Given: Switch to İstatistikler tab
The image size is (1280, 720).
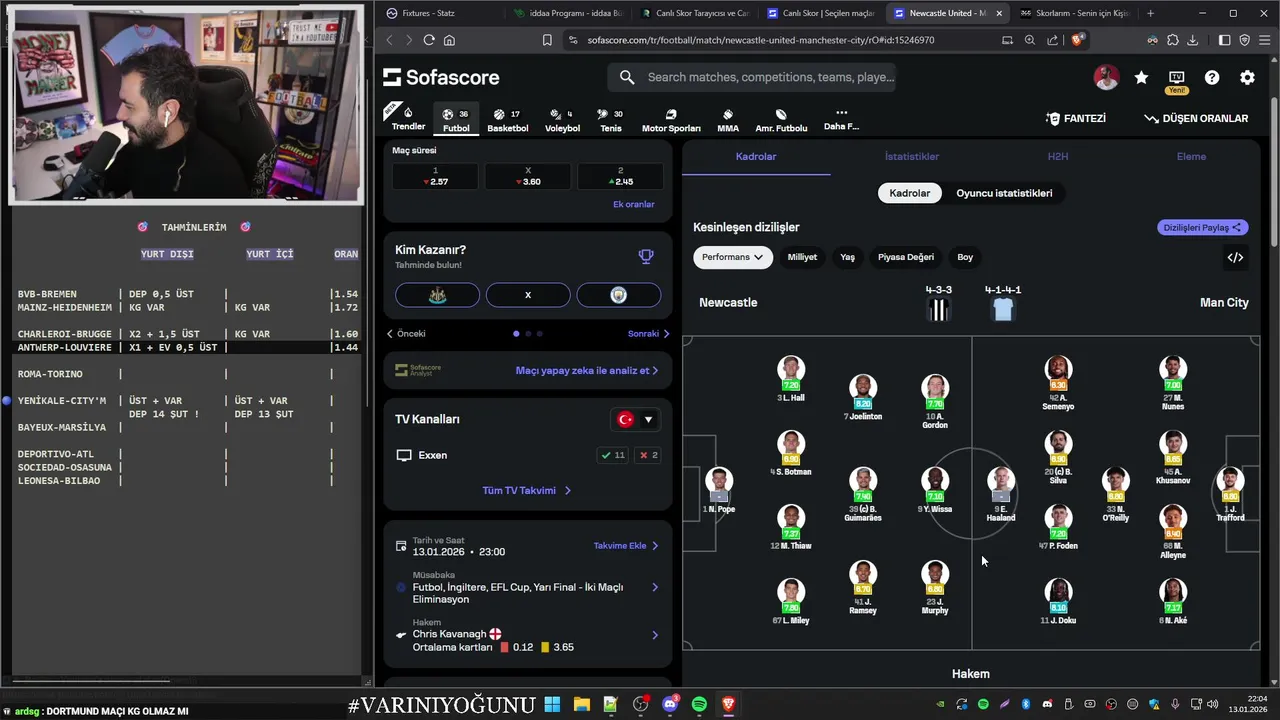Looking at the screenshot, I should pyautogui.click(x=911, y=156).
